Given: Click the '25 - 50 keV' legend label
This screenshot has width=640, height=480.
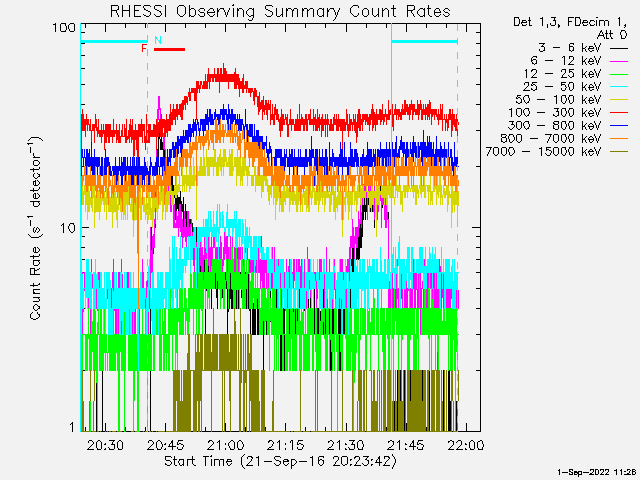Looking at the screenshot, I should (x=562, y=87).
